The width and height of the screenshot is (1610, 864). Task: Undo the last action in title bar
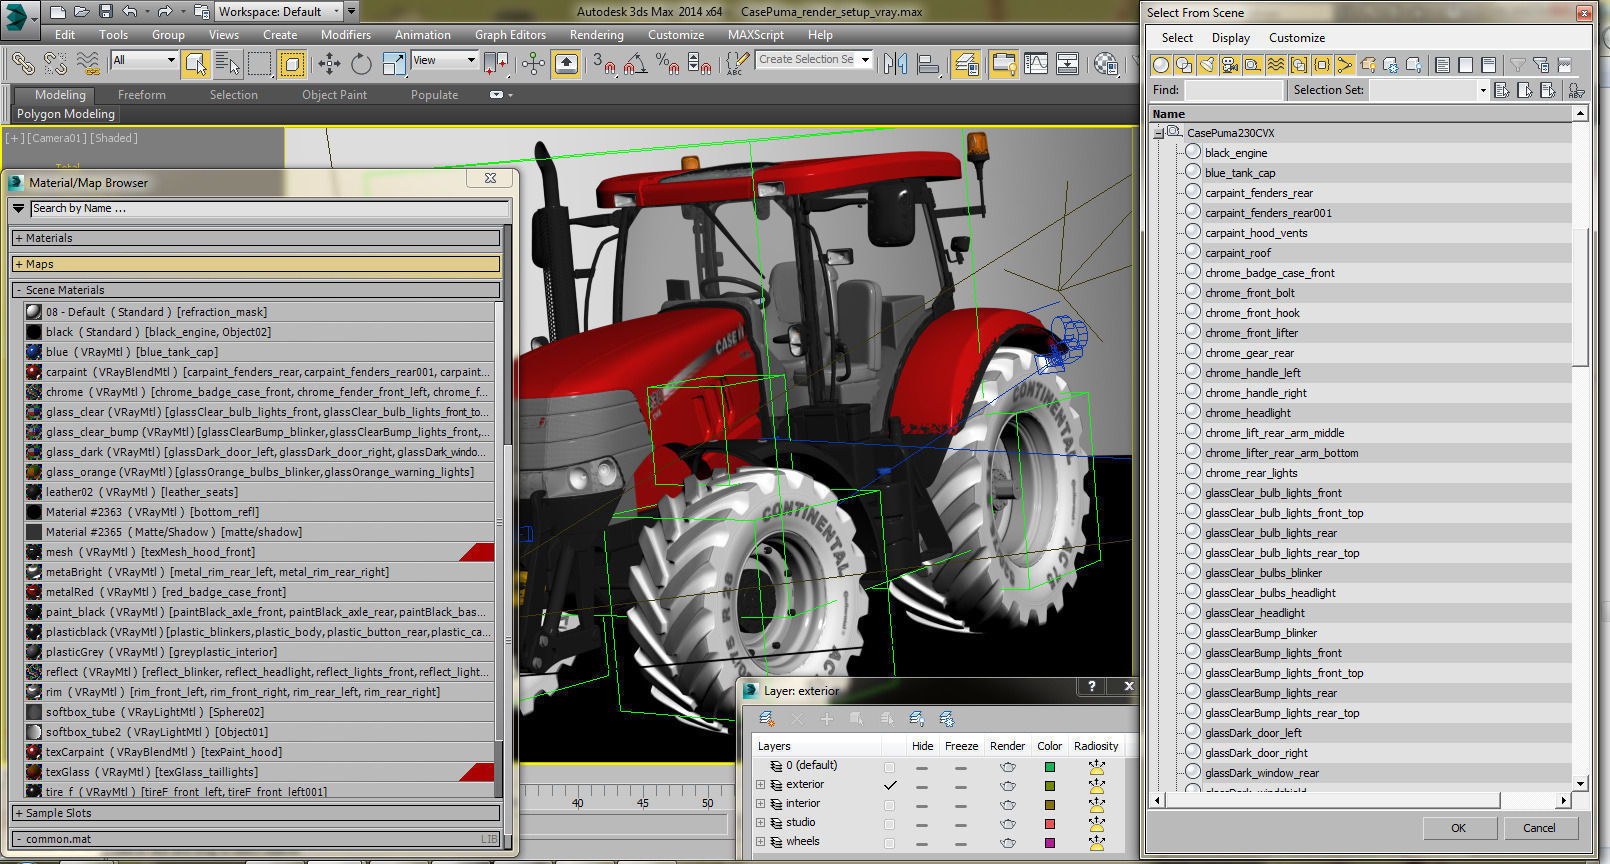(x=130, y=12)
